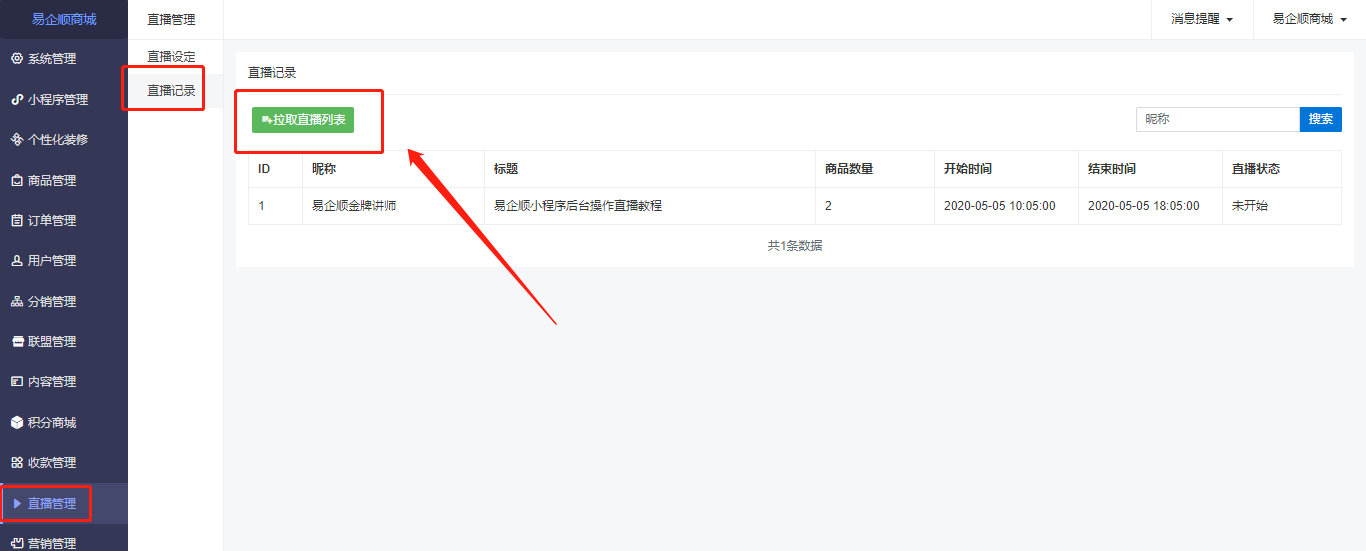The width and height of the screenshot is (1366, 551).
Task: Click the 易企顺金牌讲师 nickname cell
Action: click(354, 206)
